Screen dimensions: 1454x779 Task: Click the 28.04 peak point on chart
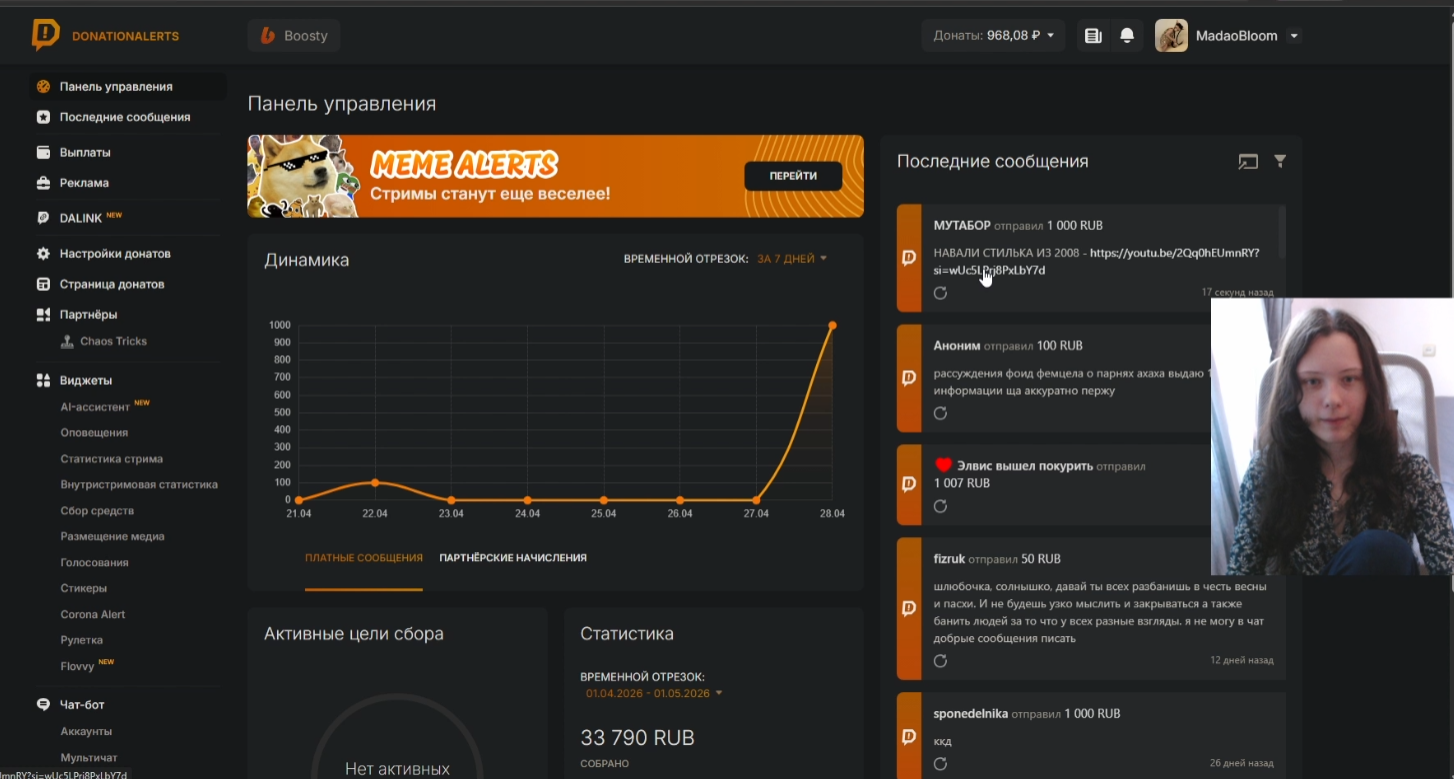click(832, 325)
